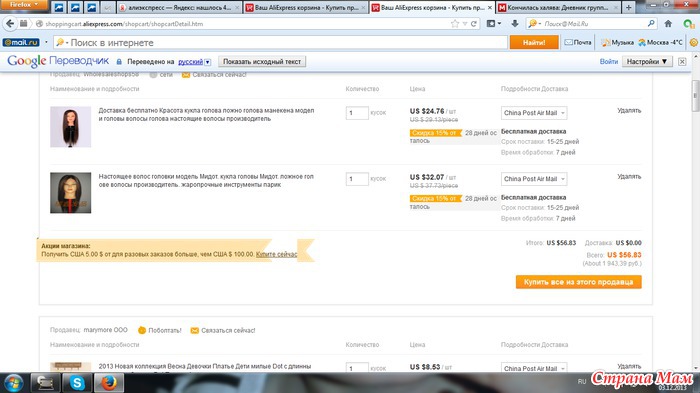Click the Google Переводчик logo
This screenshot has height=393, width=700.
click(x=58, y=61)
